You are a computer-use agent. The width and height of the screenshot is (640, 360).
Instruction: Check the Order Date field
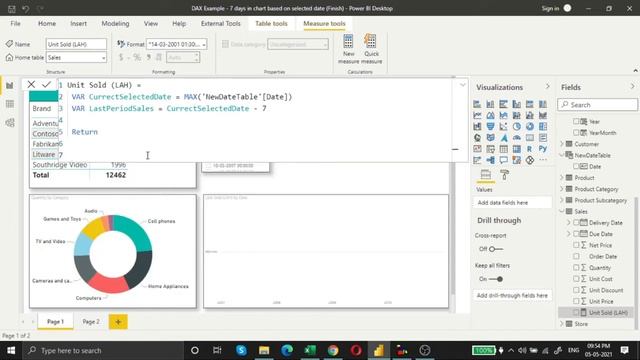tap(576, 256)
